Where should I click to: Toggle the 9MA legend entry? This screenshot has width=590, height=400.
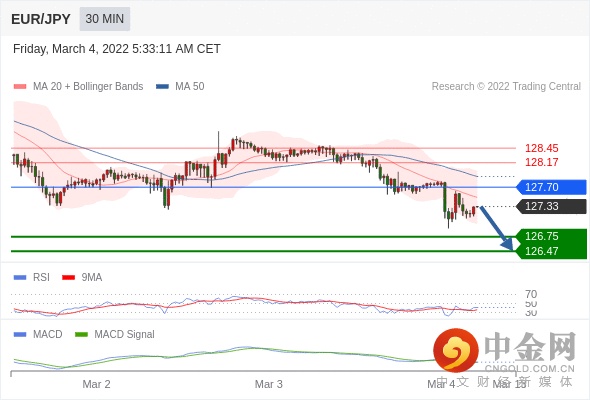82,277
